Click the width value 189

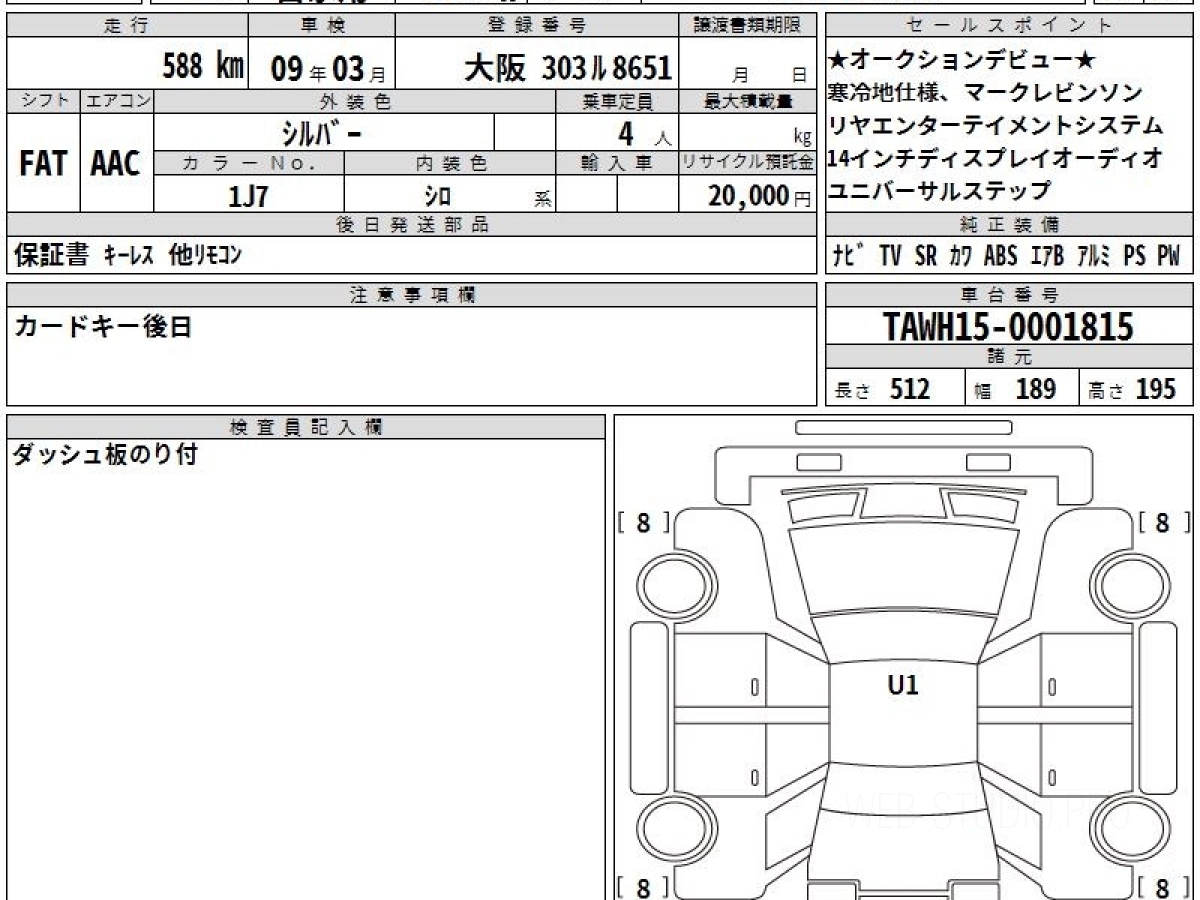pos(1036,389)
